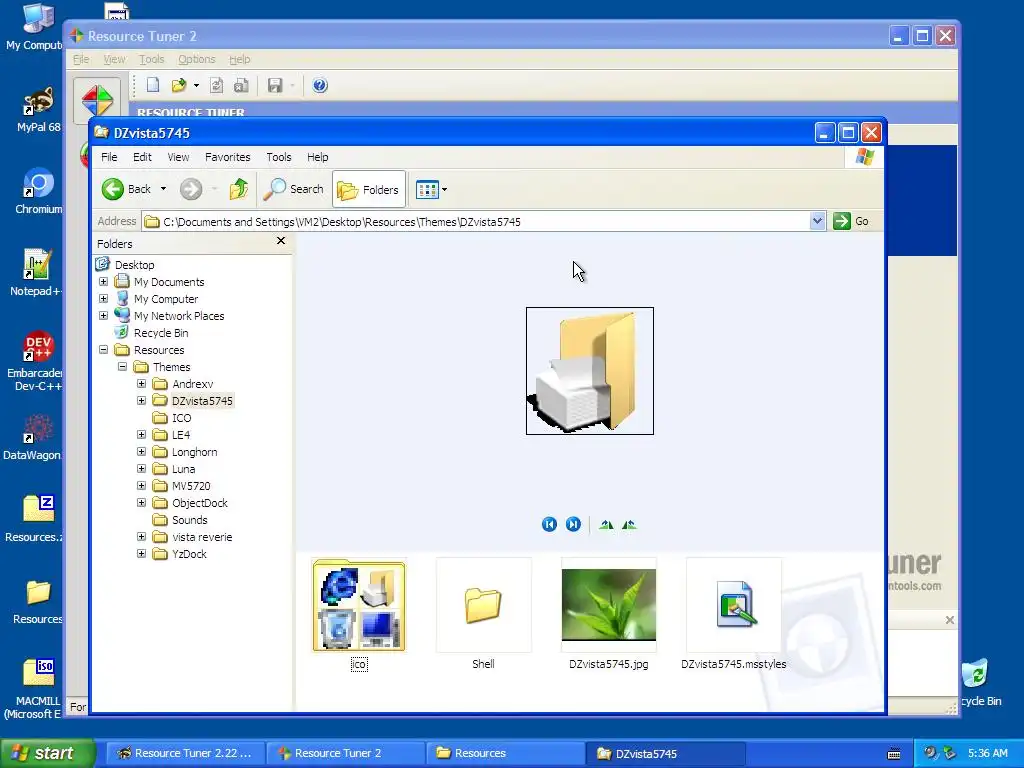Viewport: 1024px width, 768px height.
Task: Select the YzDock folder in tree
Action: [x=189, y=554]
